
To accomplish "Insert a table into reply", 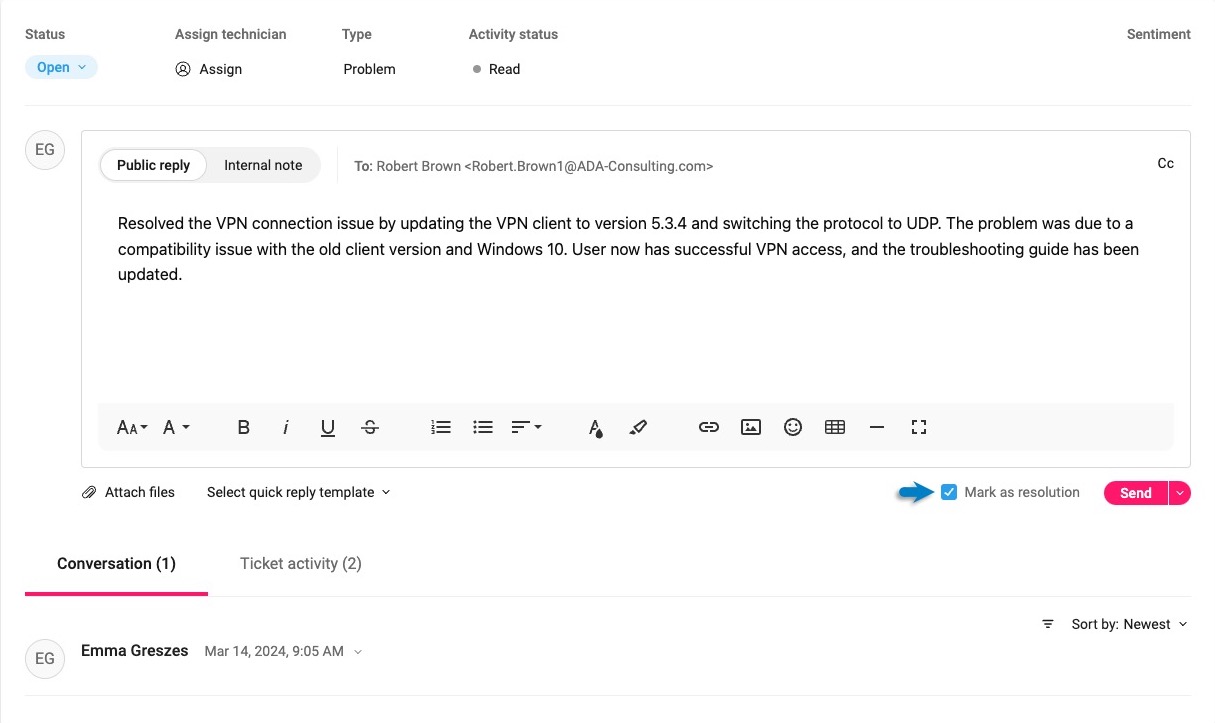I will click(x=835, y=427).
